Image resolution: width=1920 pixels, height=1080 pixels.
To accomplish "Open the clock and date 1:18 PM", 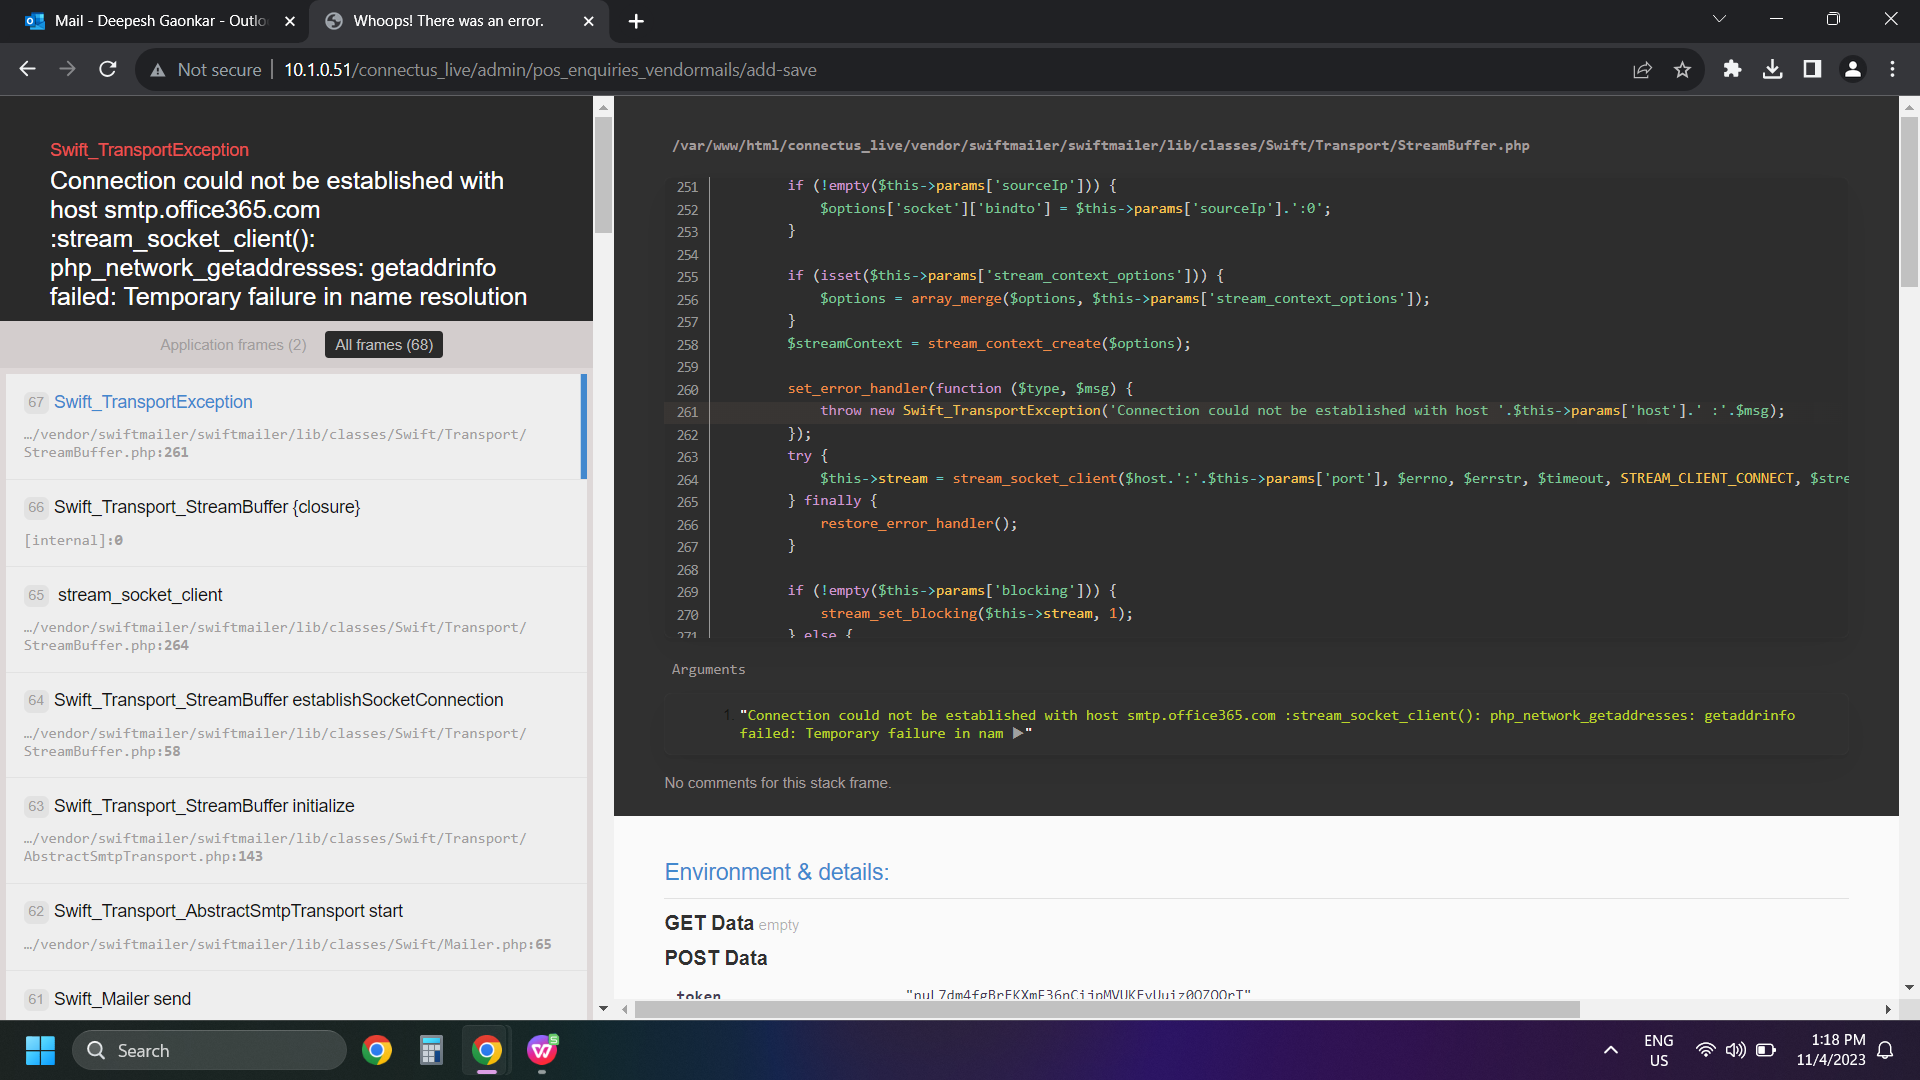I will [1831, 1050].
